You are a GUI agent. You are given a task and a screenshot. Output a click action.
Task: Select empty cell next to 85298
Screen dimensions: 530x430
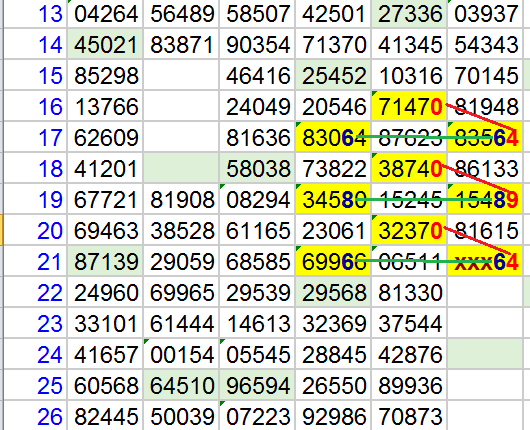(181, 75)
